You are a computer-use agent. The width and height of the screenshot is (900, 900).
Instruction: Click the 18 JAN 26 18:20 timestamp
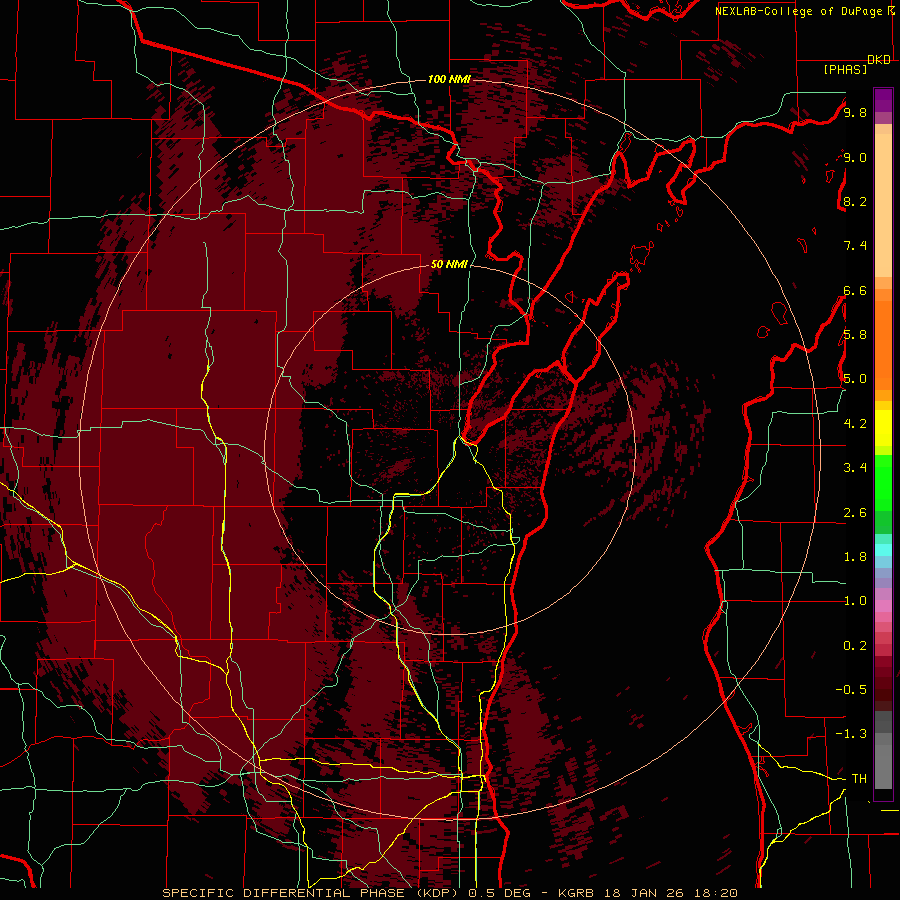(669, 893)
